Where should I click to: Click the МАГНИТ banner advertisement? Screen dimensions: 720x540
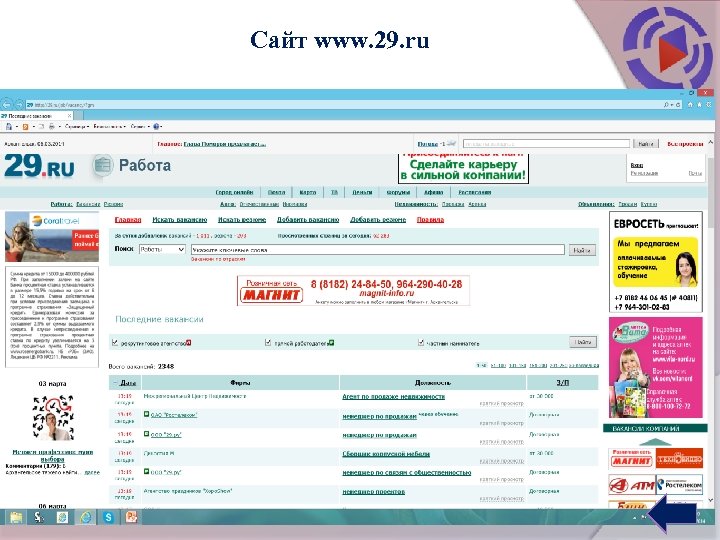click(x=354, y=290)
